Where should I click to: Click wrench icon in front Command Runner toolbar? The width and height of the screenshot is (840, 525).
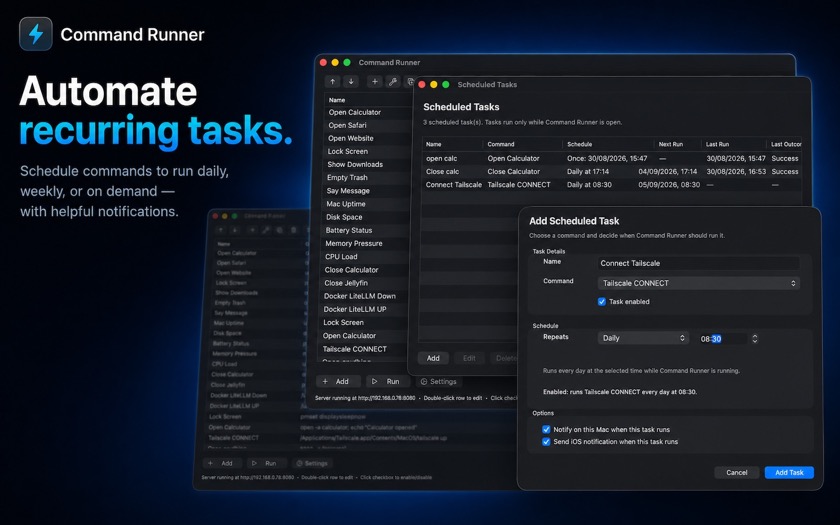pos(393,81)
